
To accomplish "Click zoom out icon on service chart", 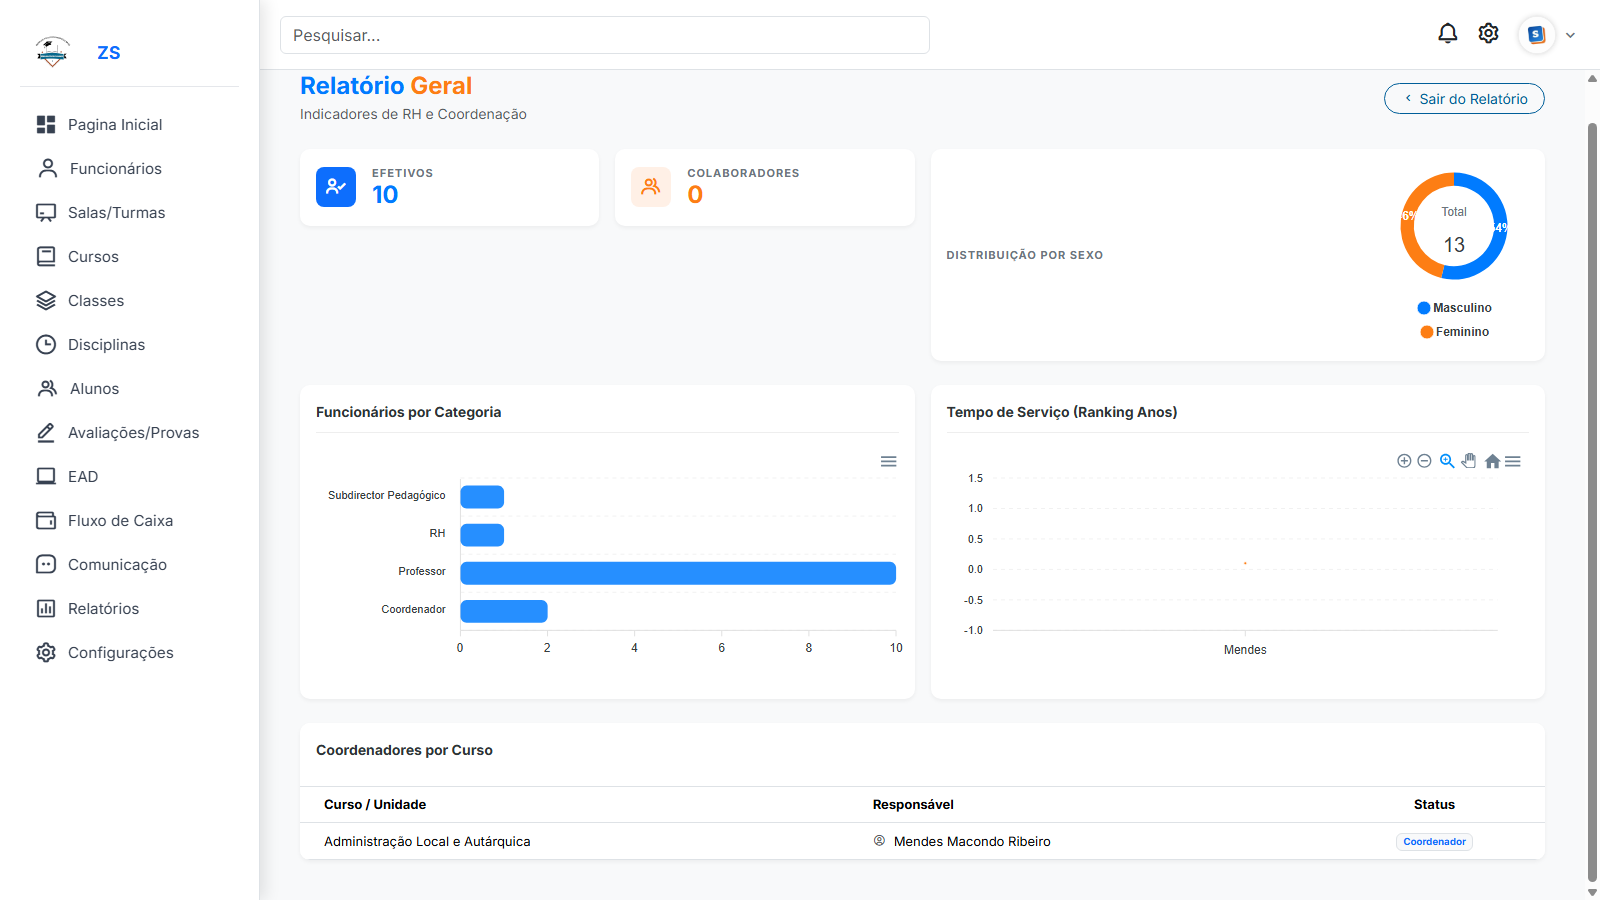I will pyautogui.click(x=1424, y=461).
